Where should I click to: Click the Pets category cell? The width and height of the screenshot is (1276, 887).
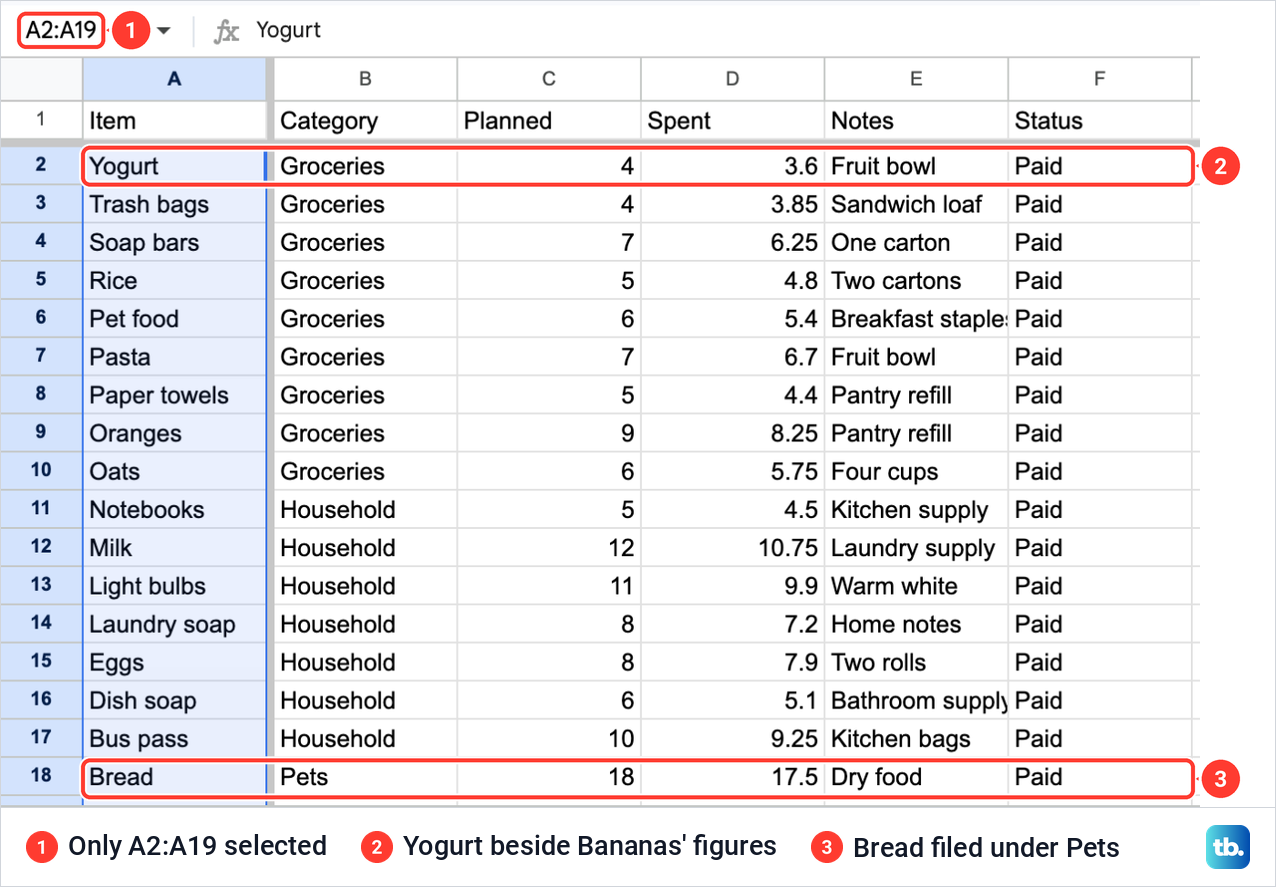click(365, 777)
